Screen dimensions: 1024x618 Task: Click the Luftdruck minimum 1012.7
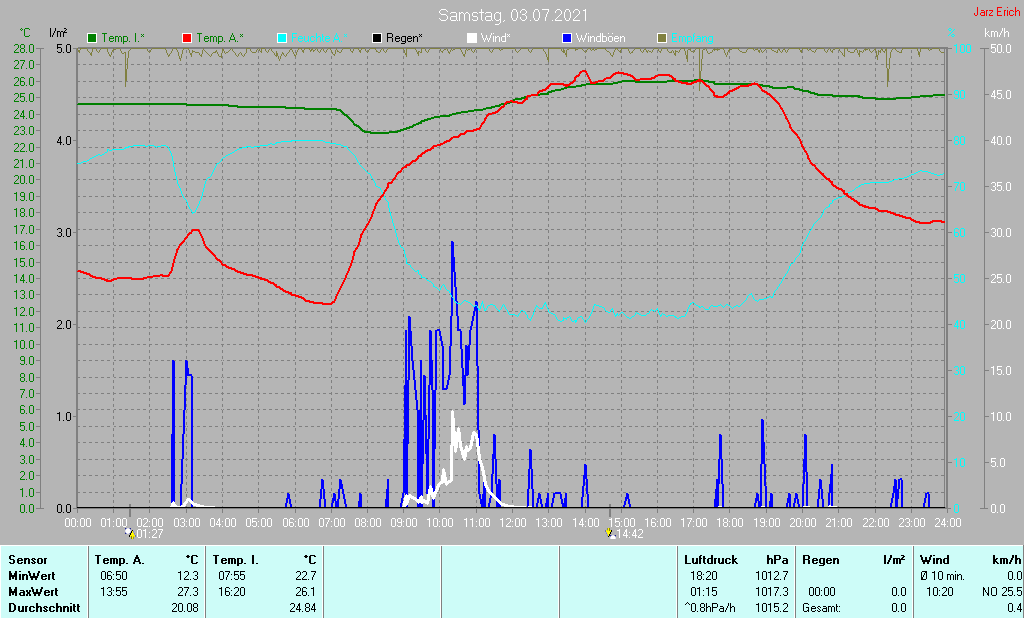[x=772, y=576]
